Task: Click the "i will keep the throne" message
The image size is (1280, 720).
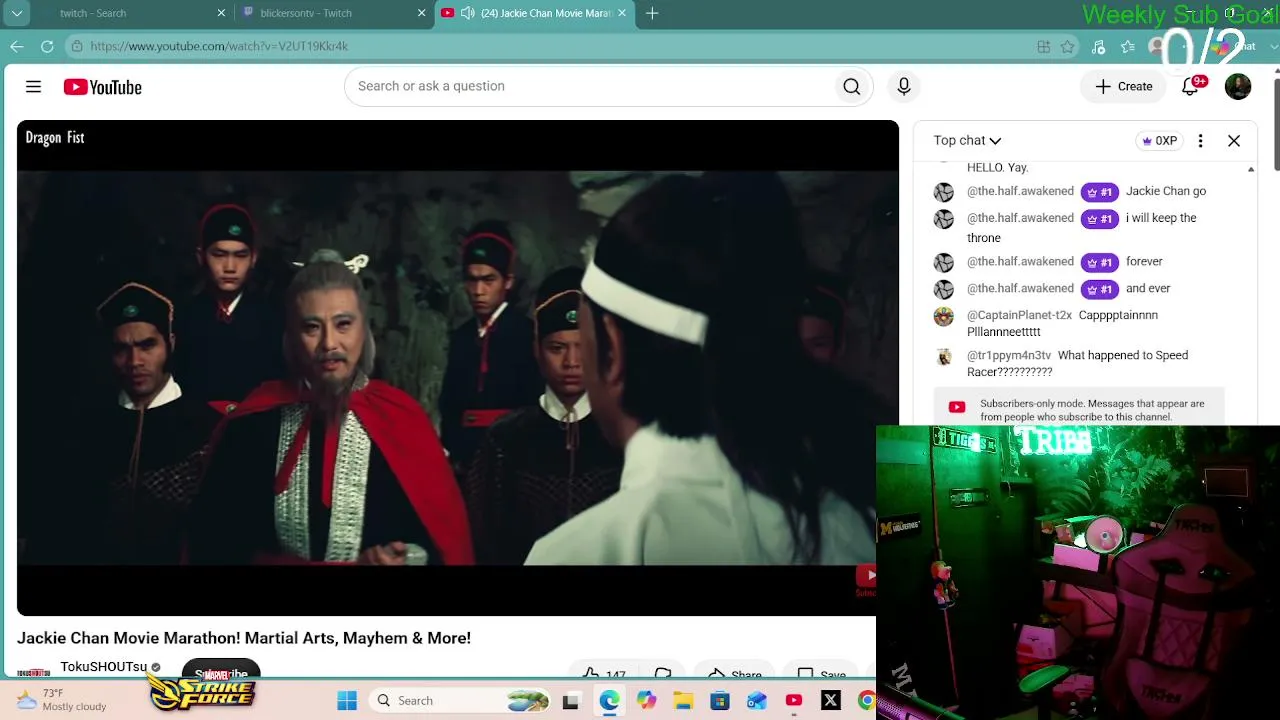Action: tap(1082, 228)
